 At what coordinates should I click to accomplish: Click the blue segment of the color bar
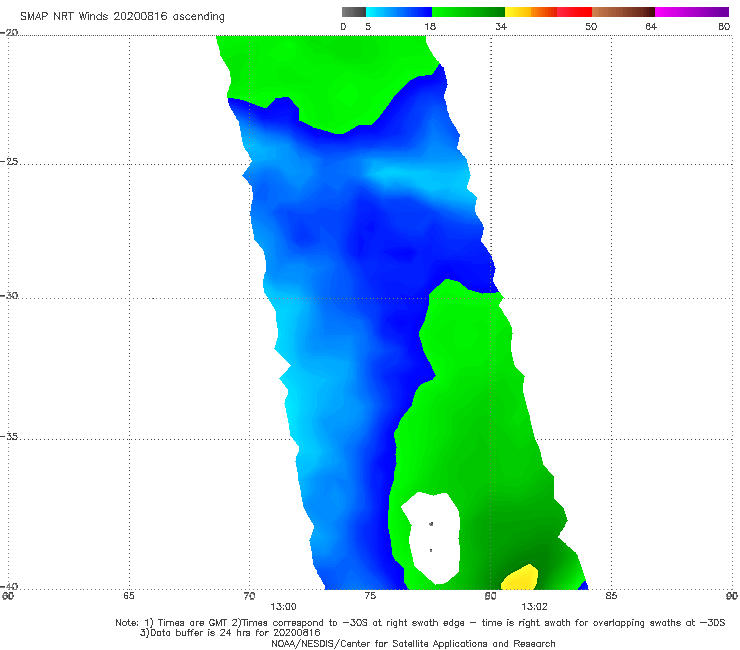(x=399, y=12)
